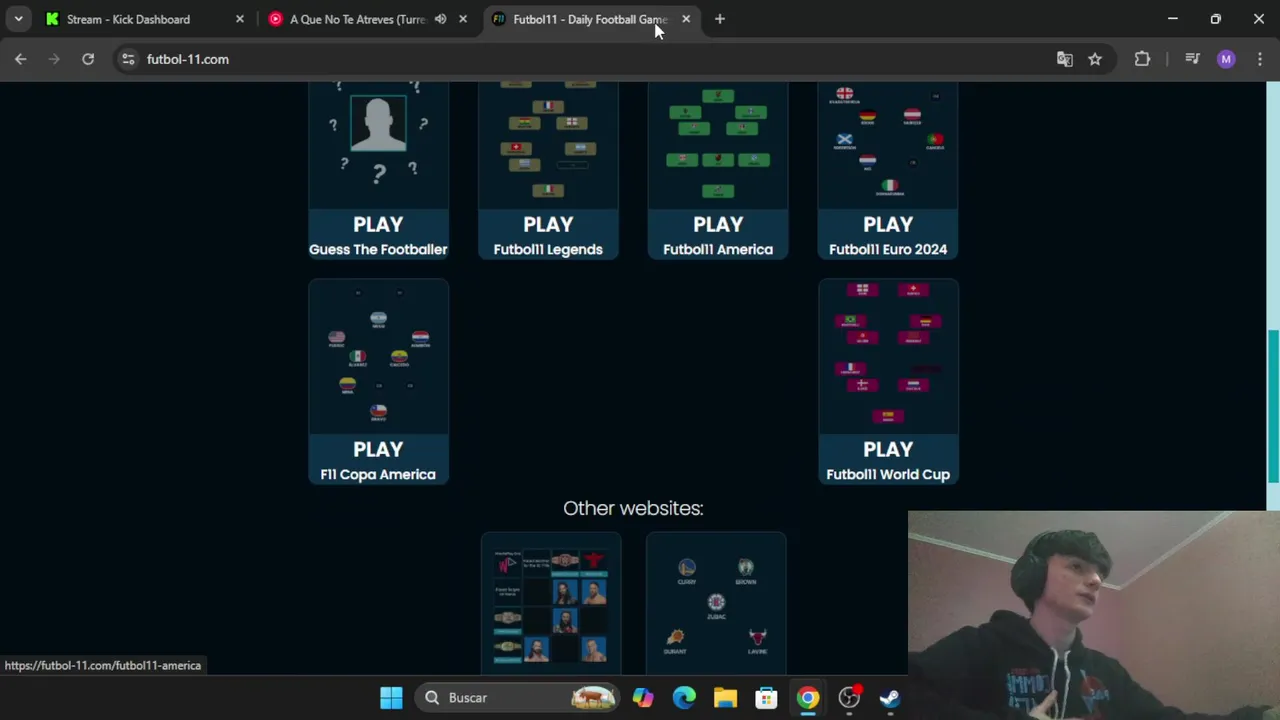Viewport: 1280px width, 720px height.
Task: Open the F11 Copa America flags thumbnail
Action: [x=378, y=357]
